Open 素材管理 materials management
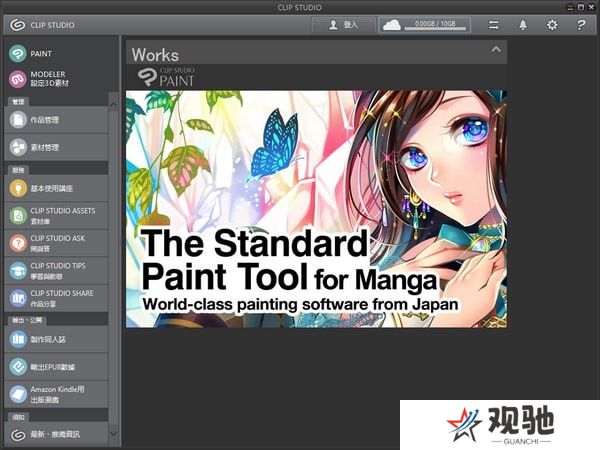This screenshot has width=600, height=450. pos(56,147)
